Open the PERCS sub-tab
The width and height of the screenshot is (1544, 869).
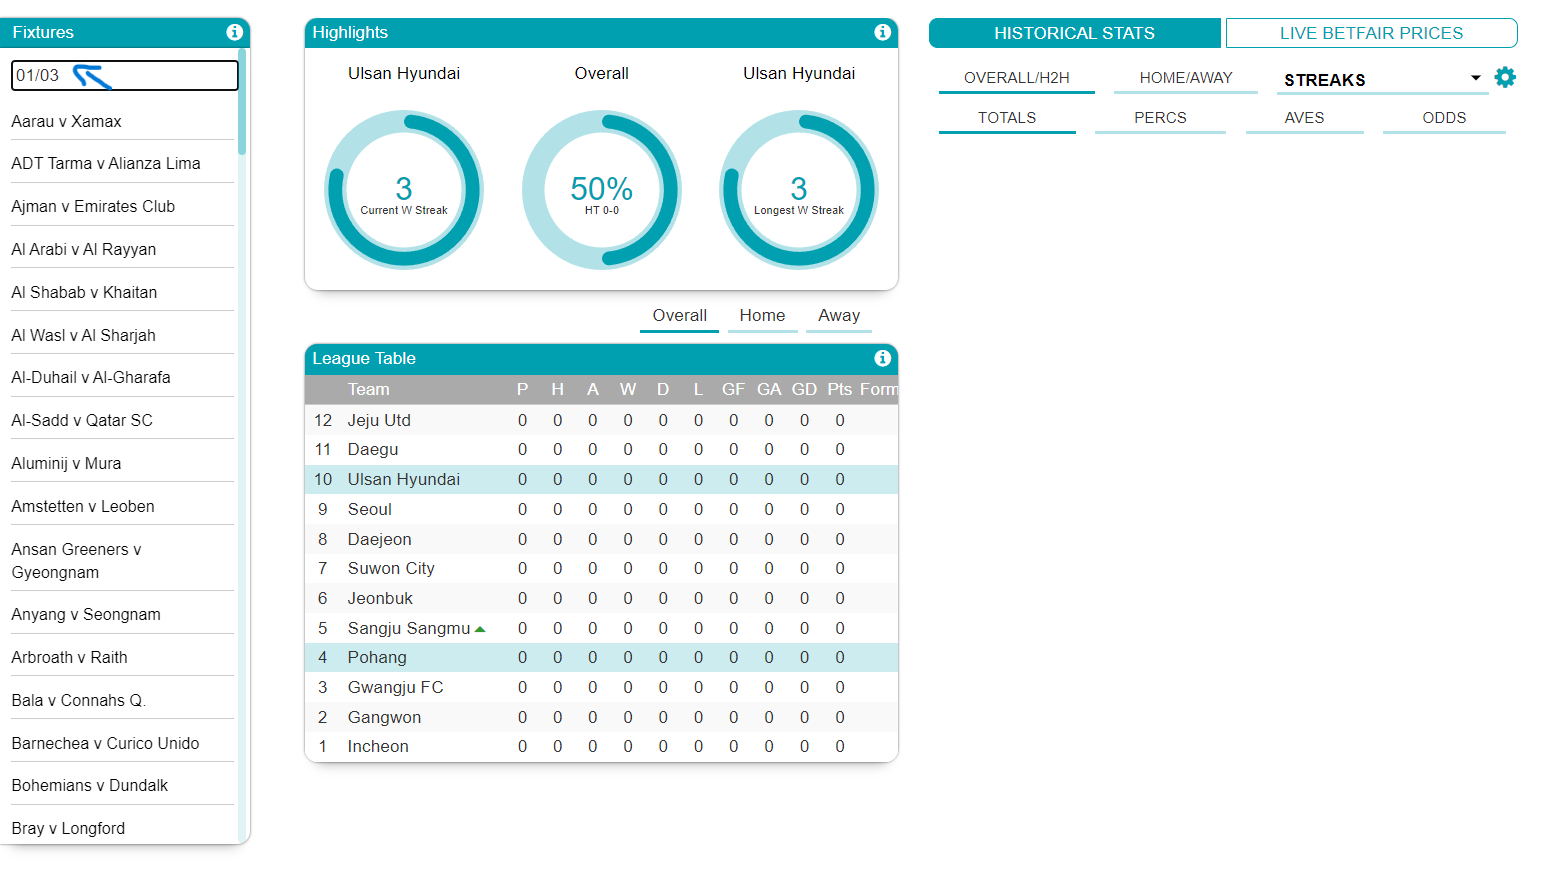coord(1160,118)
